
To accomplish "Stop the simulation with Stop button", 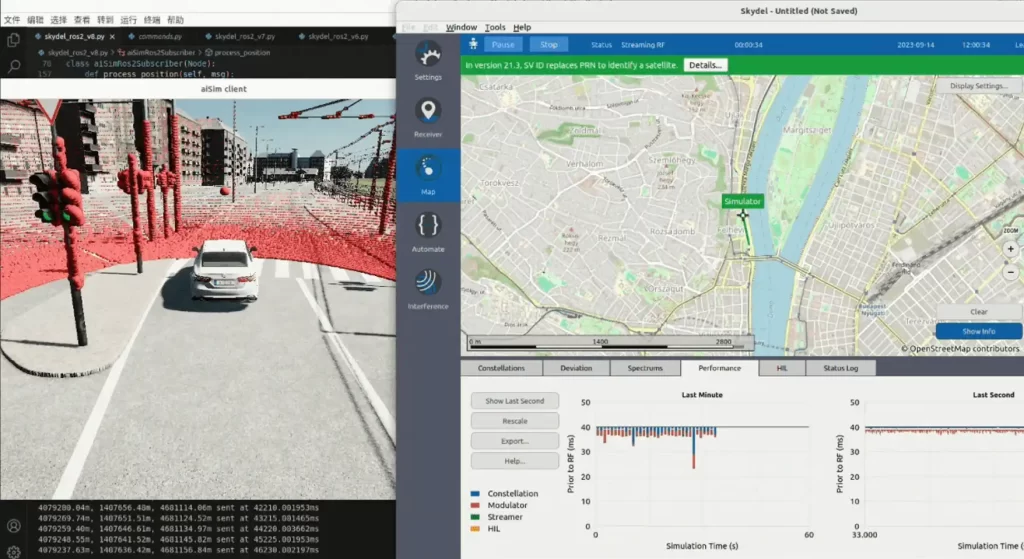I will coord(549,44).
